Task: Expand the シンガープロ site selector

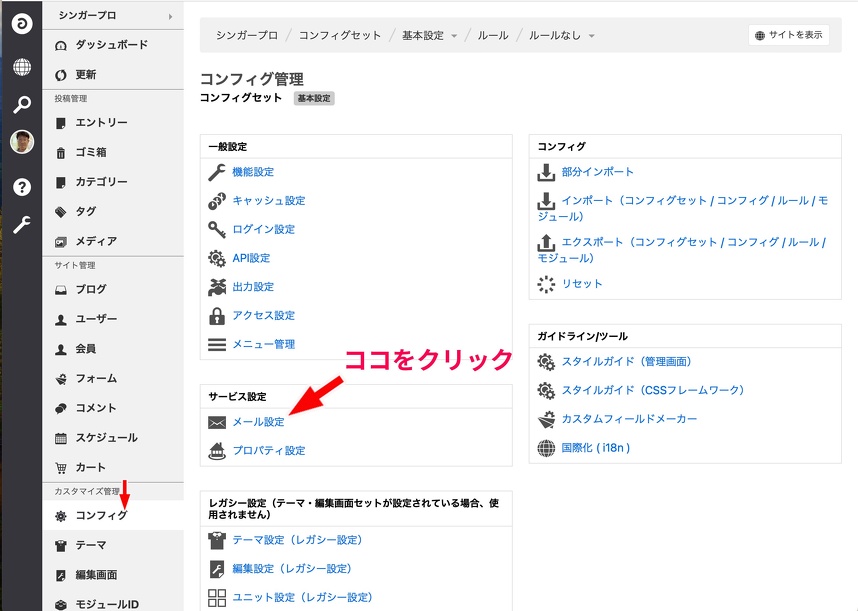Action: pos(113,16)
